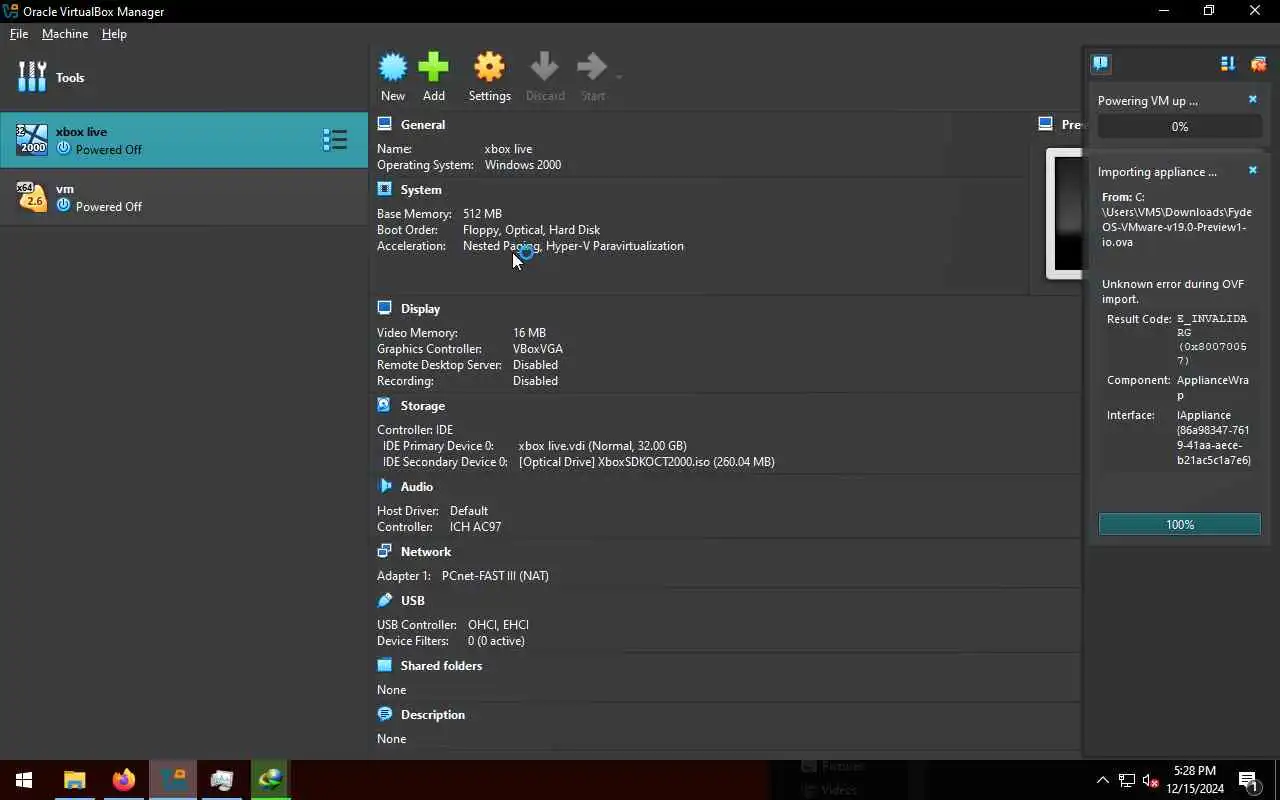Screen dimensions: 1280x800
Task: Click the VM preview thumbnail
Action: [x=1064, y=213]
